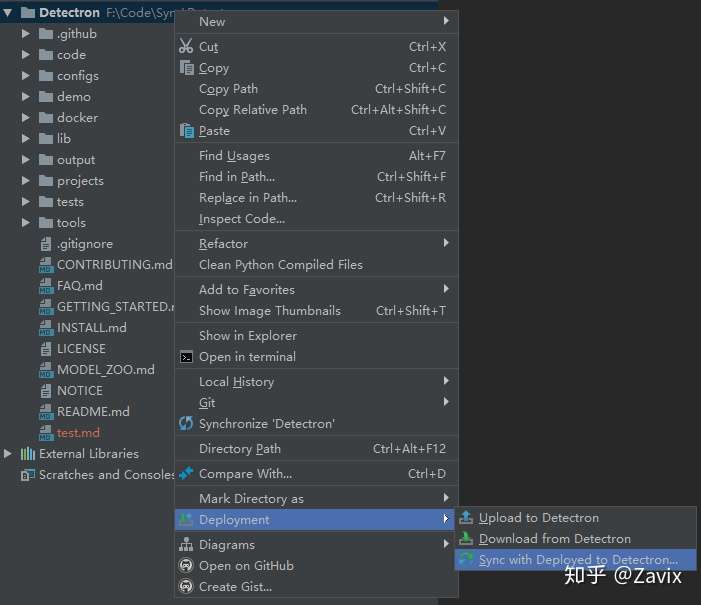Open the New submenu

[317, 21]
